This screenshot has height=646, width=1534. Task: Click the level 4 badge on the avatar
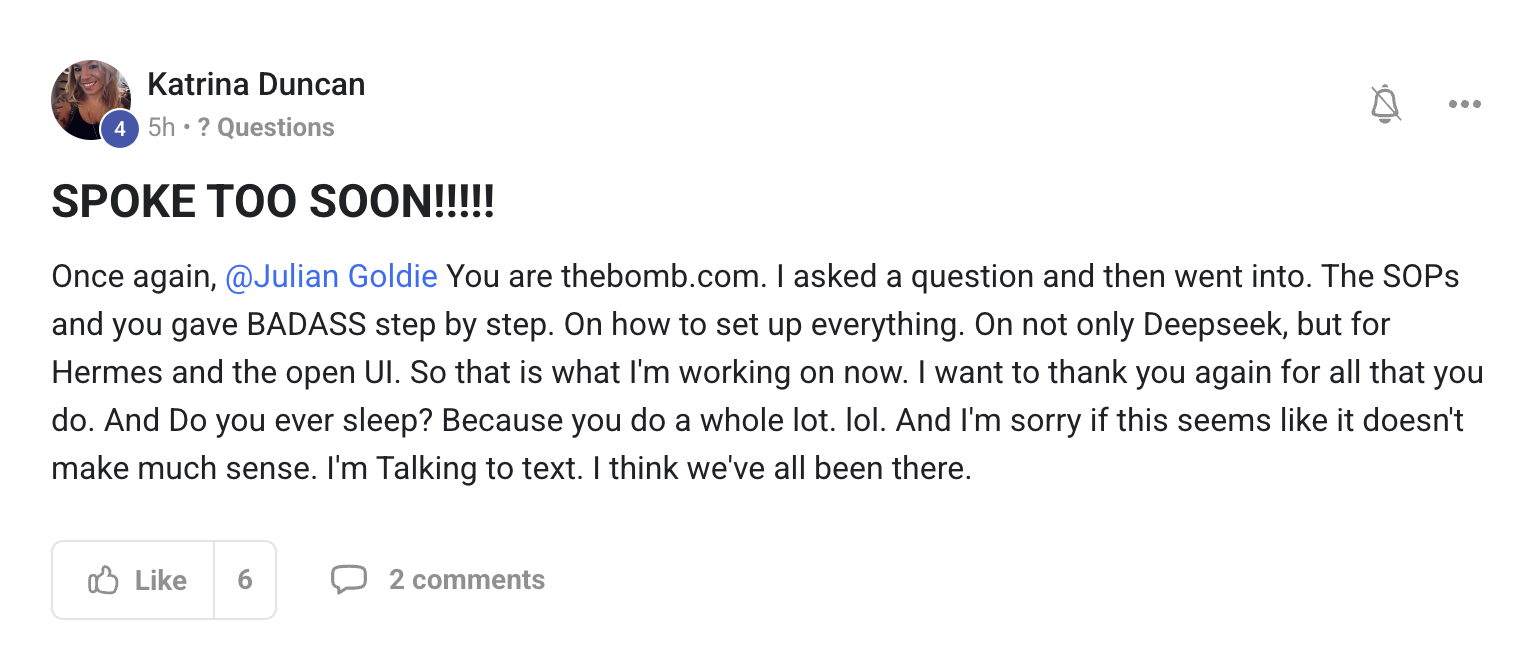(x=119, y=129)
